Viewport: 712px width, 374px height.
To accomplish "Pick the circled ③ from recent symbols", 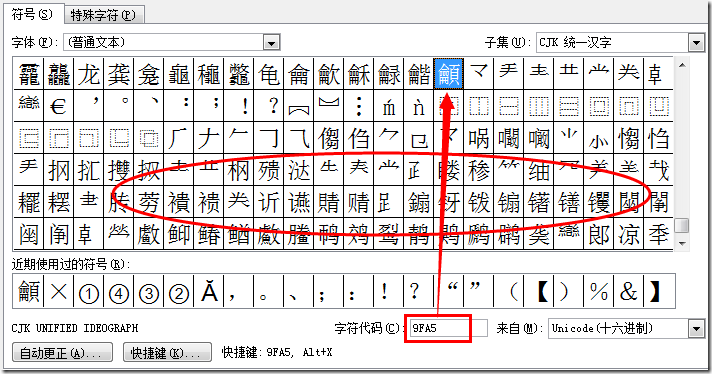I will pyautogui.click(x=148, y=291).
